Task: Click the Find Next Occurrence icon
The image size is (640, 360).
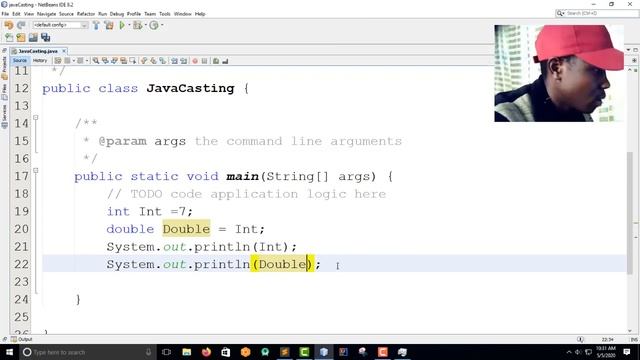Action: [x=114, y=61]
